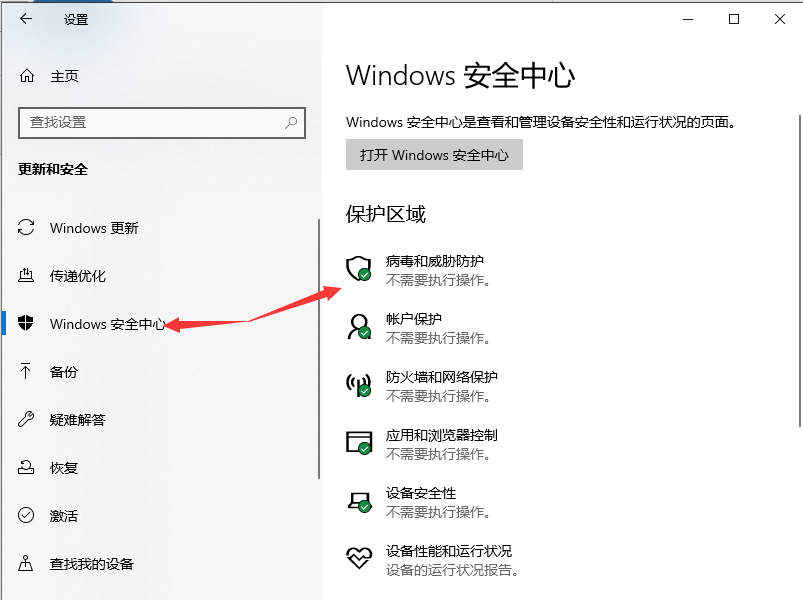Click the device security (设备安全性) icon
Image resolution: width=803 pixels, height=600 pixels.
(x=358, y=501)
